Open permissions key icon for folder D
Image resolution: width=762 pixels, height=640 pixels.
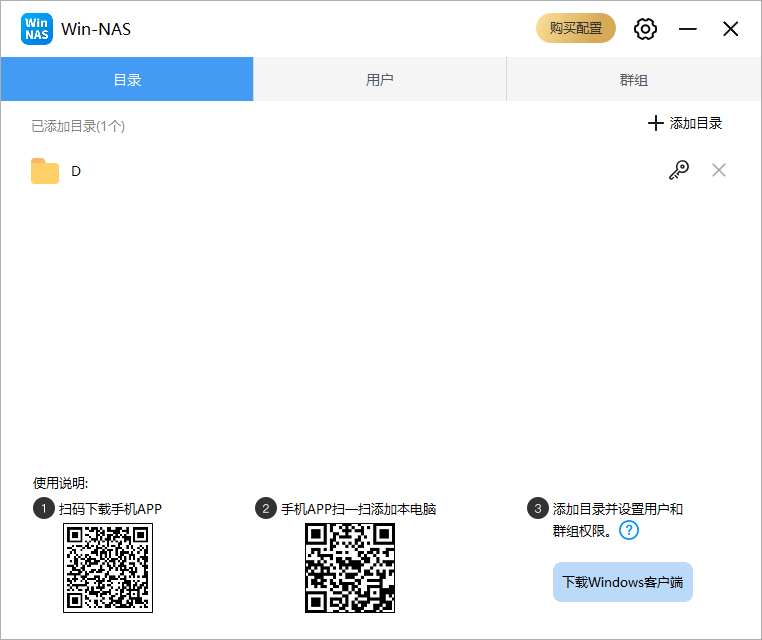679,171
